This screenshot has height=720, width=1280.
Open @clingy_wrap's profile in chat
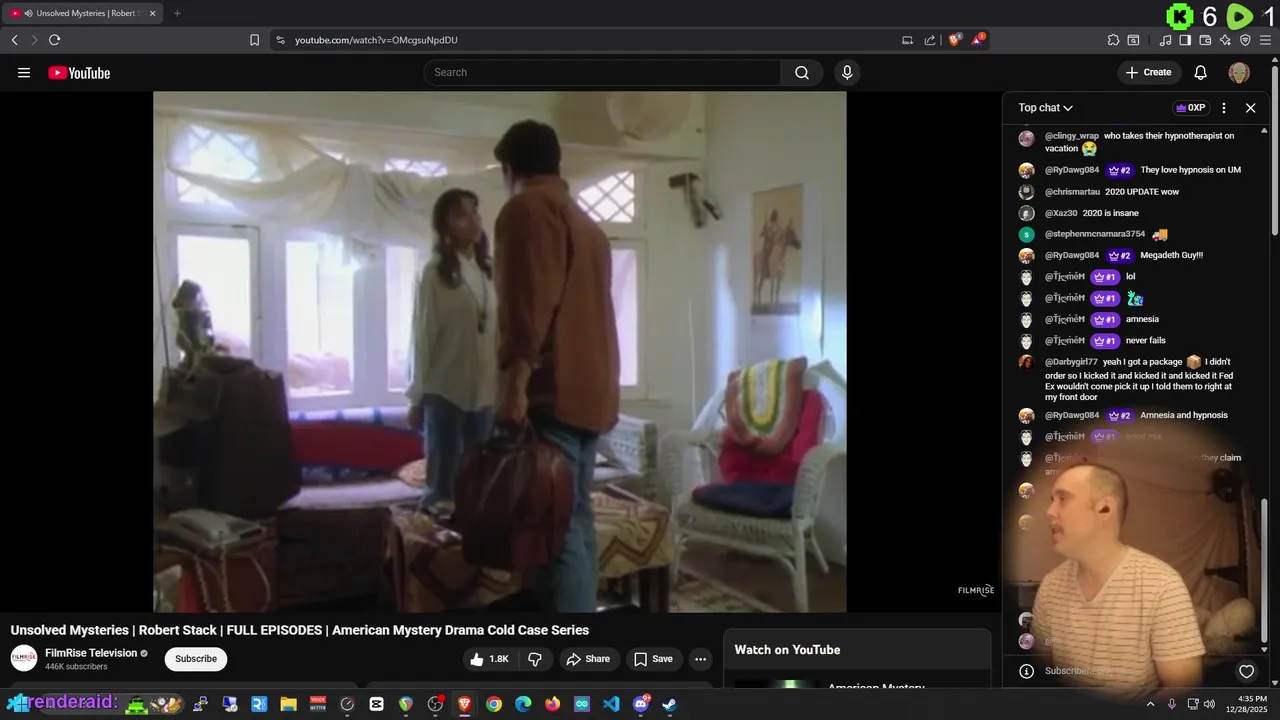(1072, 136)
